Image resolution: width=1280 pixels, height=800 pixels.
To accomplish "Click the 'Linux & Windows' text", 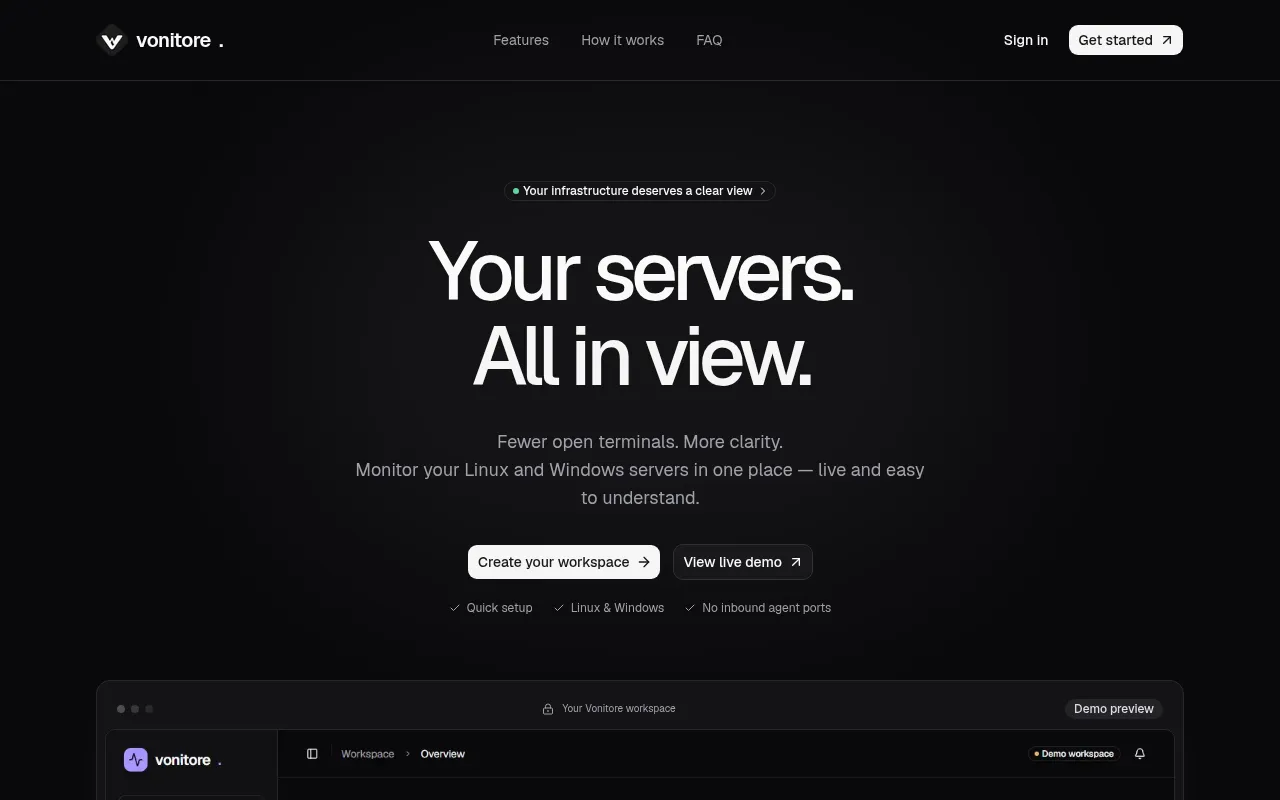I will pos(617,608).
